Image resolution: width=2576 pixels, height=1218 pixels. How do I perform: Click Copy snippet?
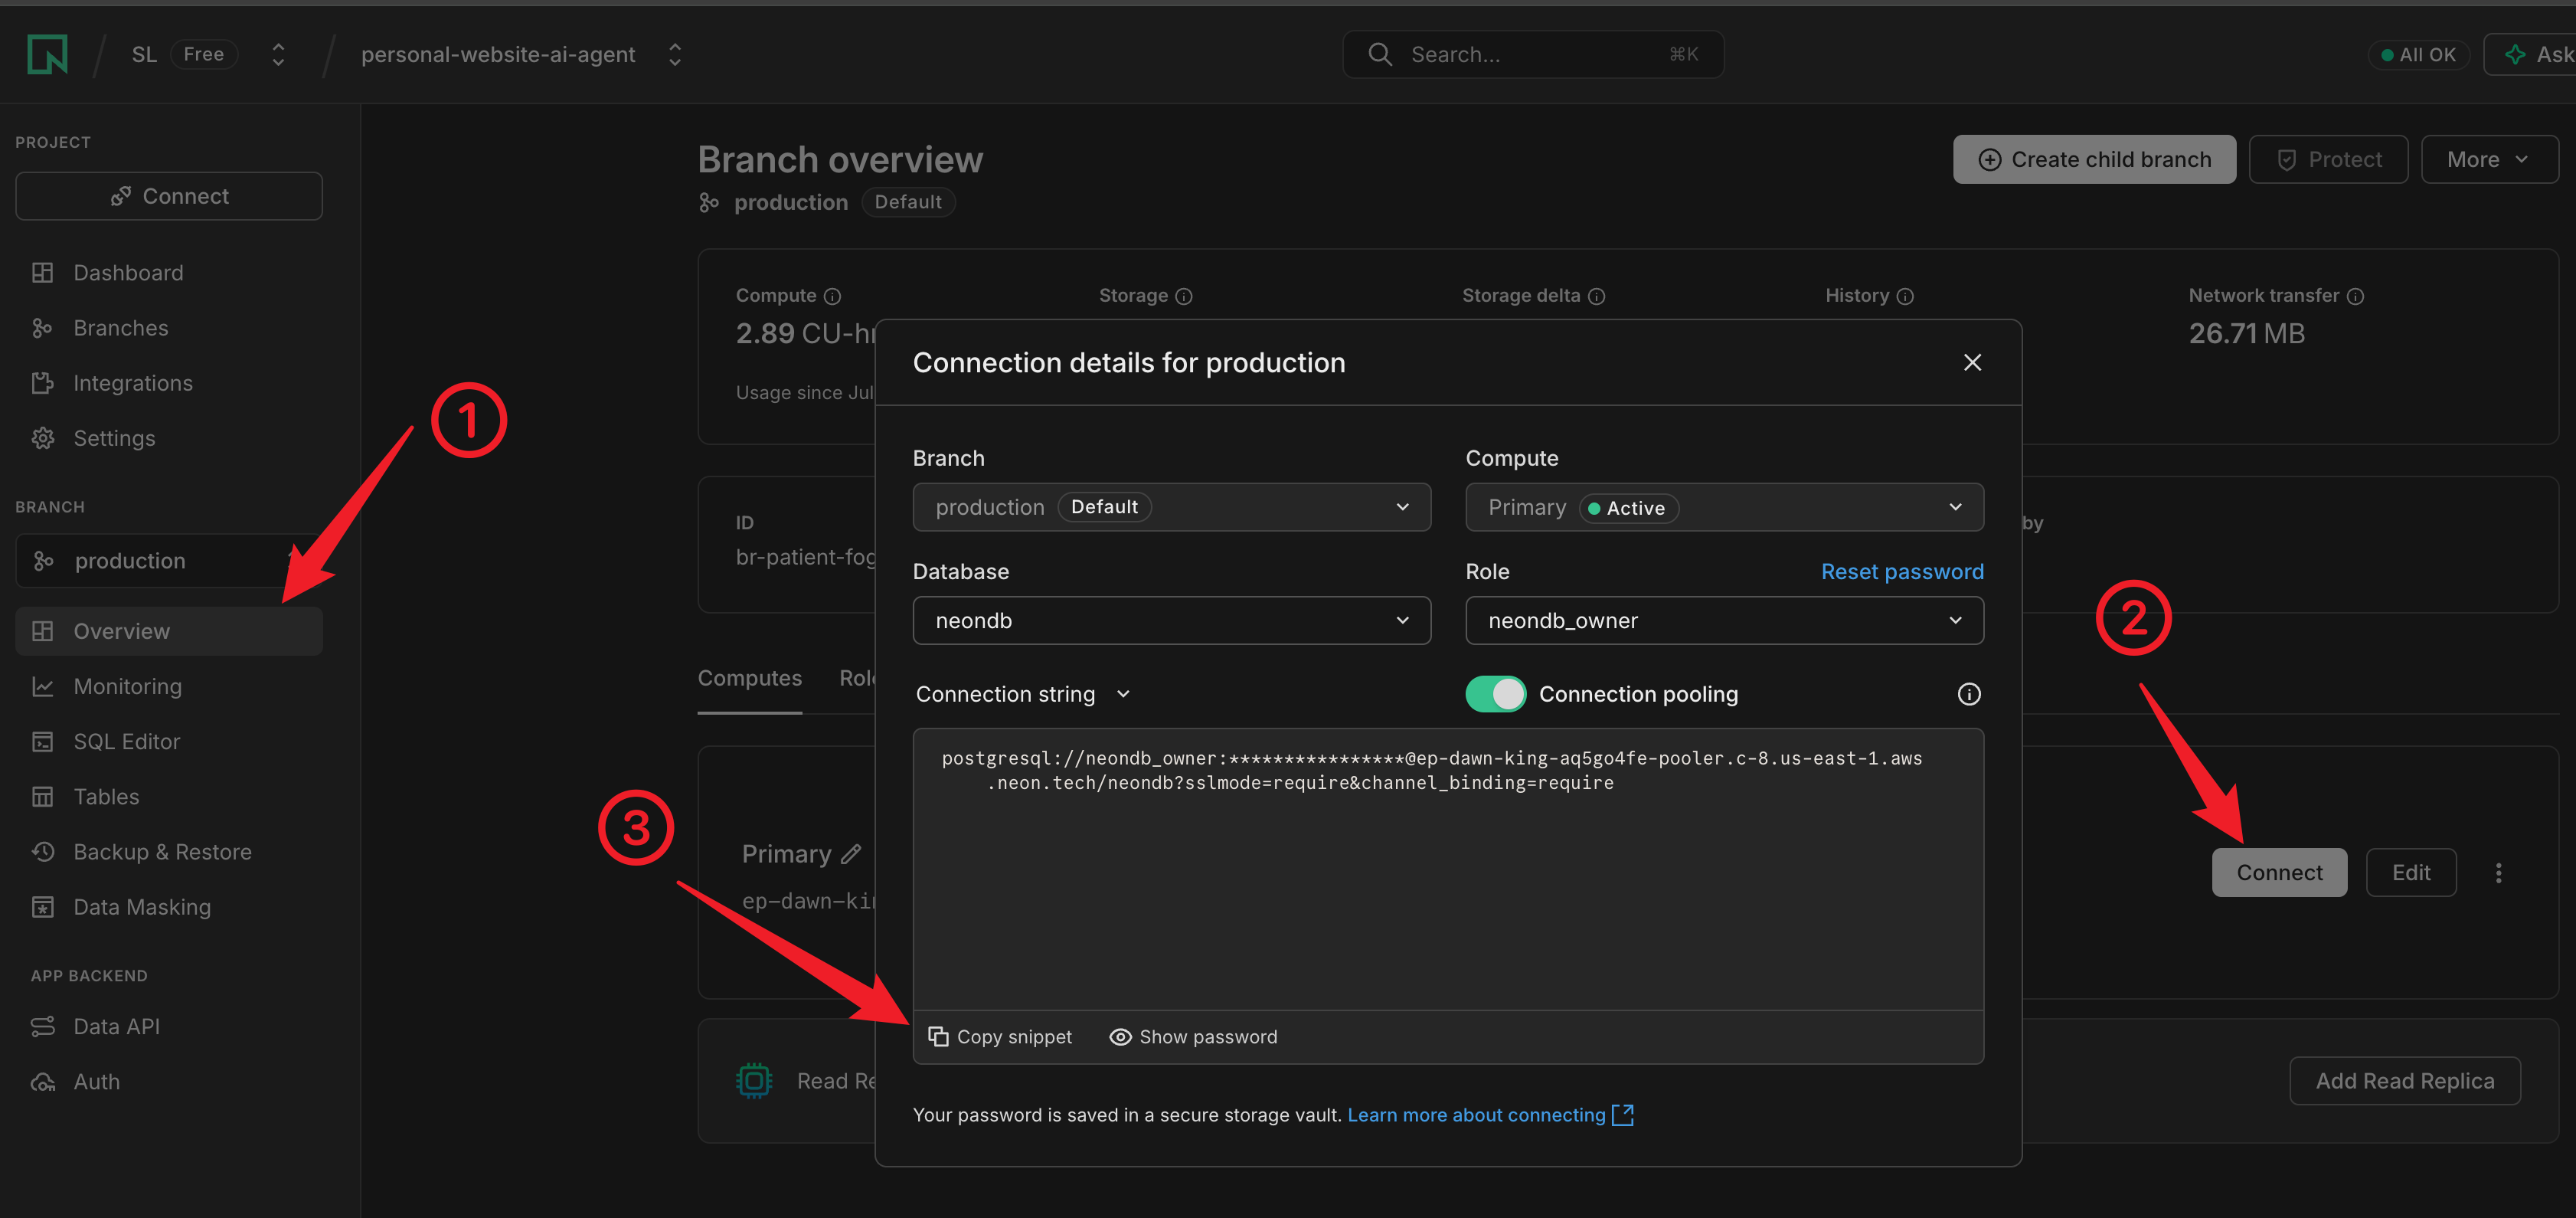[1000, 1036]
